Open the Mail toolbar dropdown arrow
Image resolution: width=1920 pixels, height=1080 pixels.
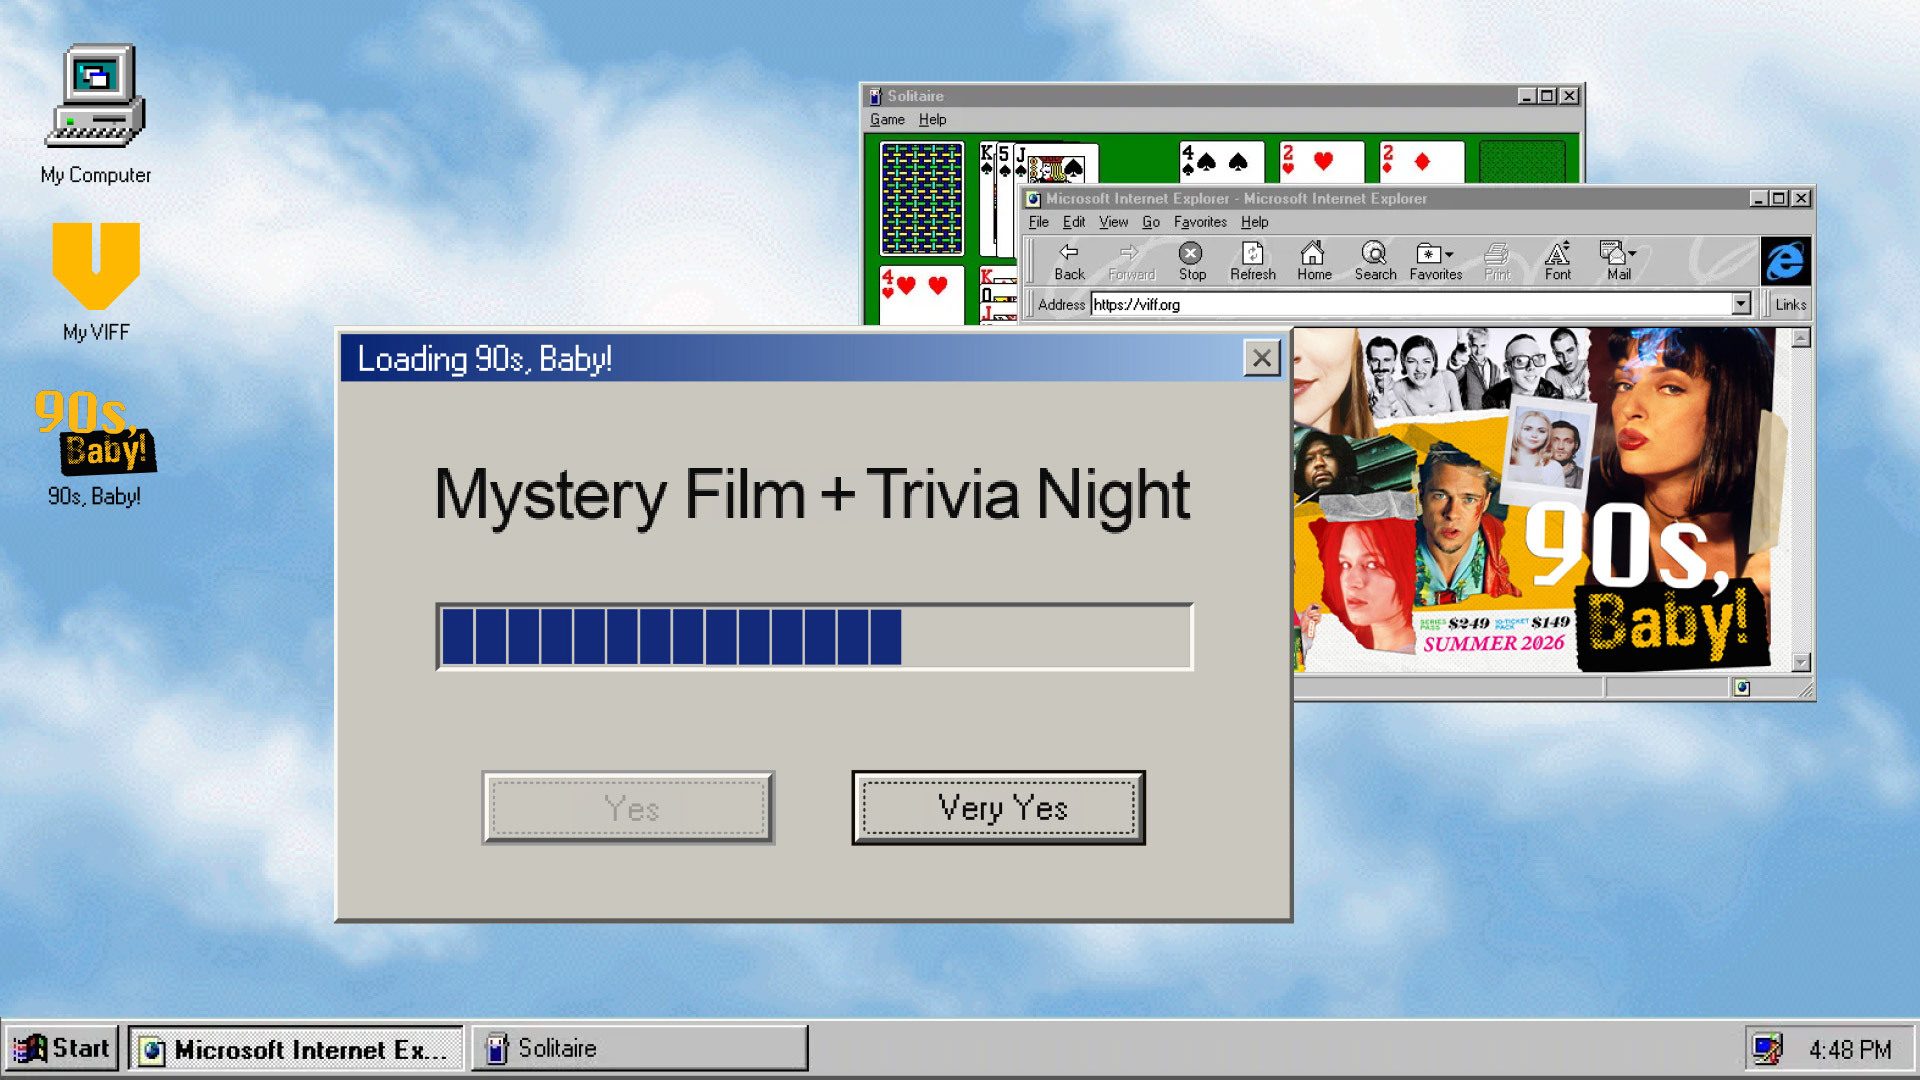click(1632, 254)
